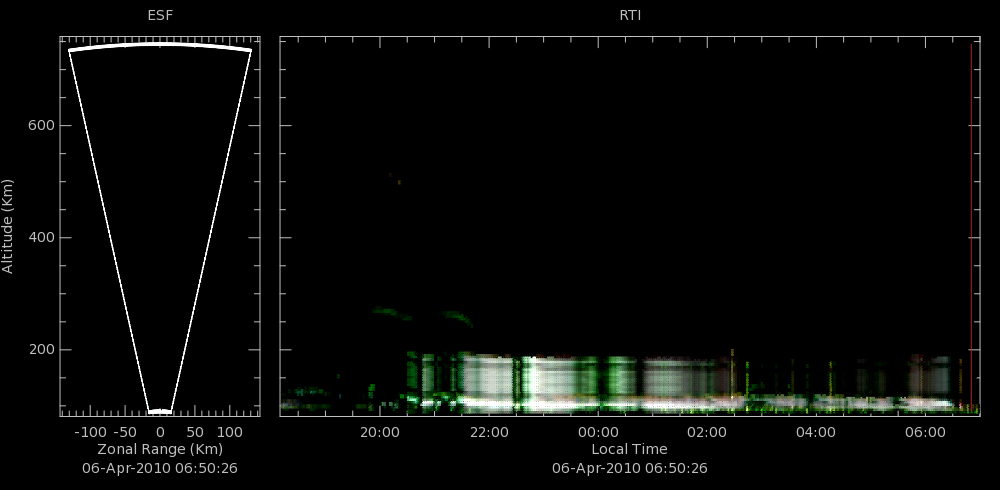Click the Altitude (Km) axis label
Image resolution: width=1000 pixels, height=490 pixels.
[x=8, y=226]
